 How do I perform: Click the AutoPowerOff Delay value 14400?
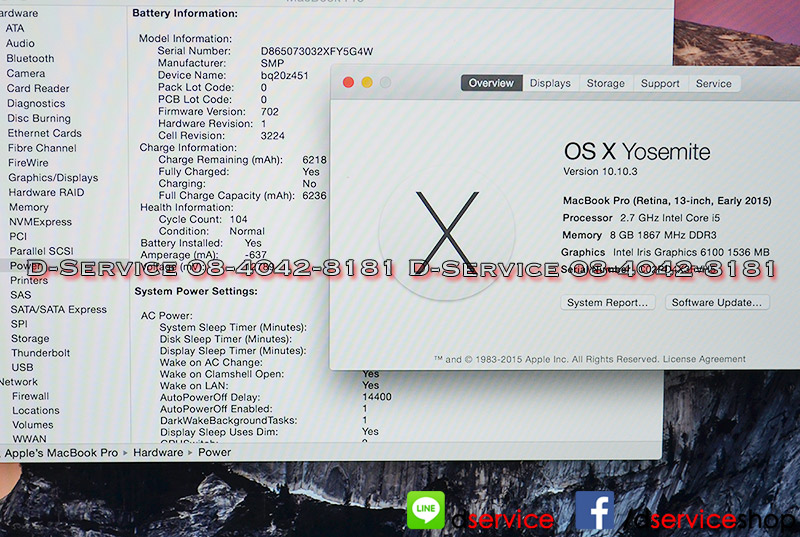[x=377, y=397]
